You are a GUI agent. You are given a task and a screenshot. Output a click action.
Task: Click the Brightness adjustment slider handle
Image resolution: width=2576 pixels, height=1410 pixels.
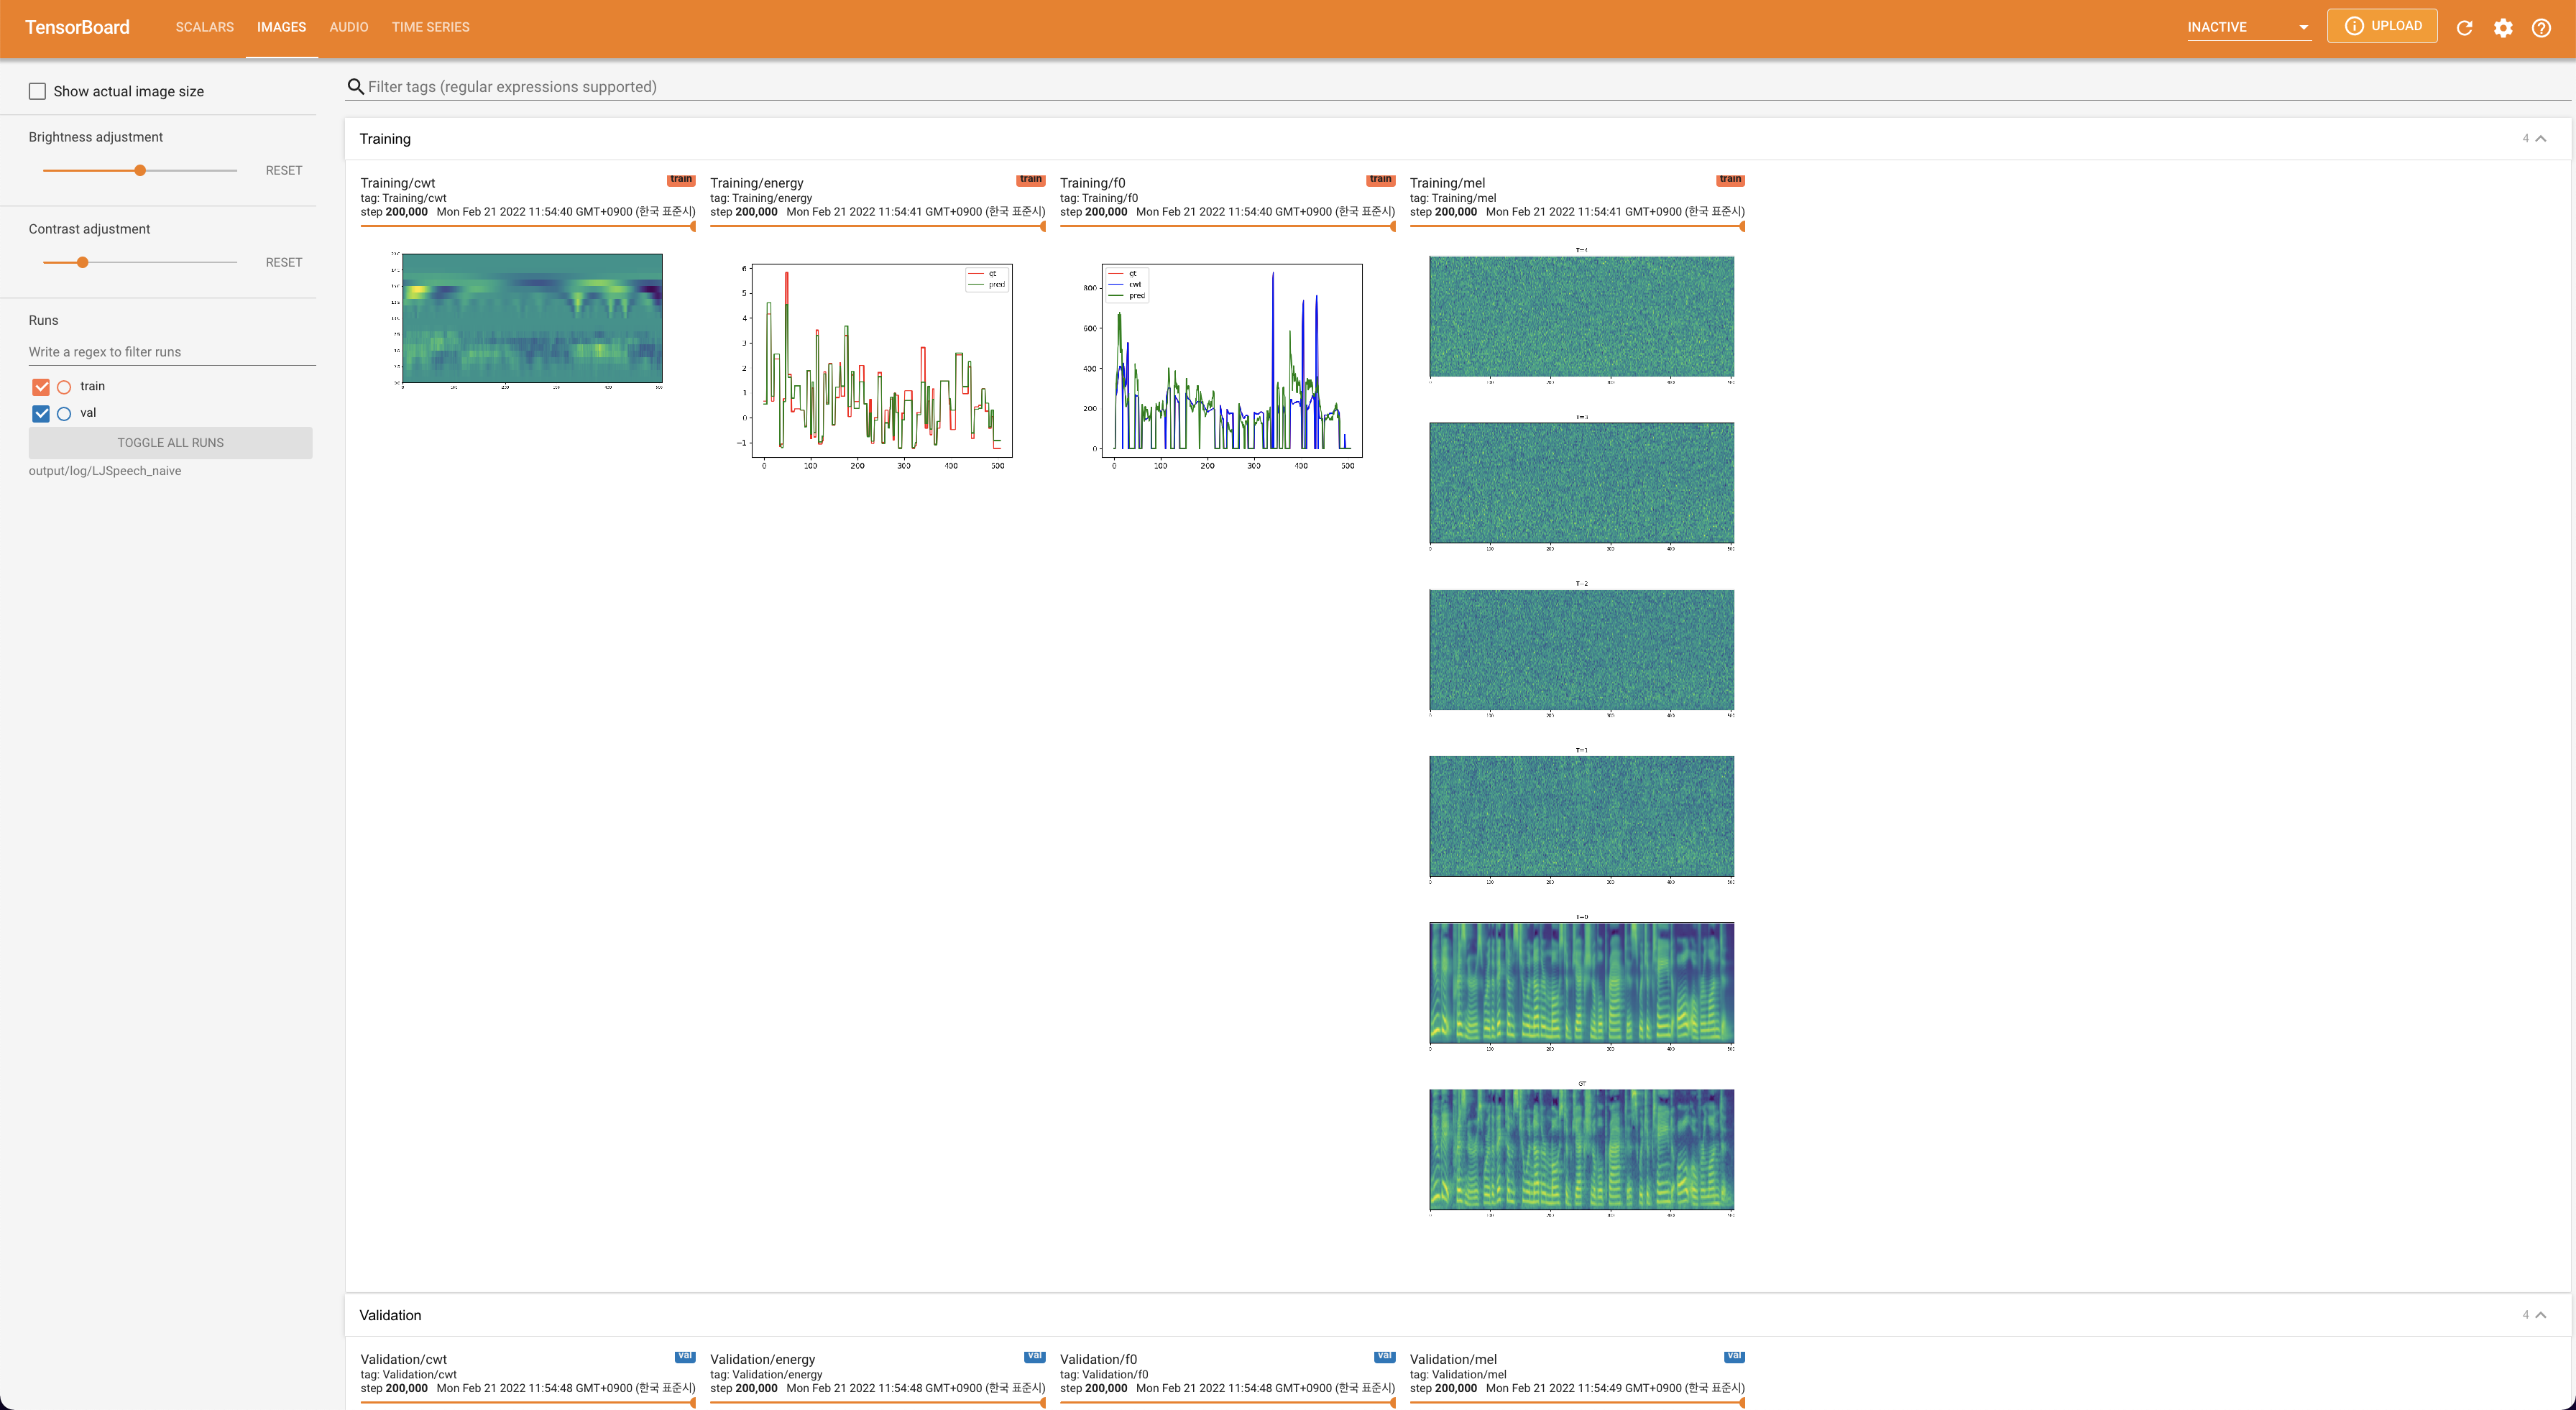[140, 170]
